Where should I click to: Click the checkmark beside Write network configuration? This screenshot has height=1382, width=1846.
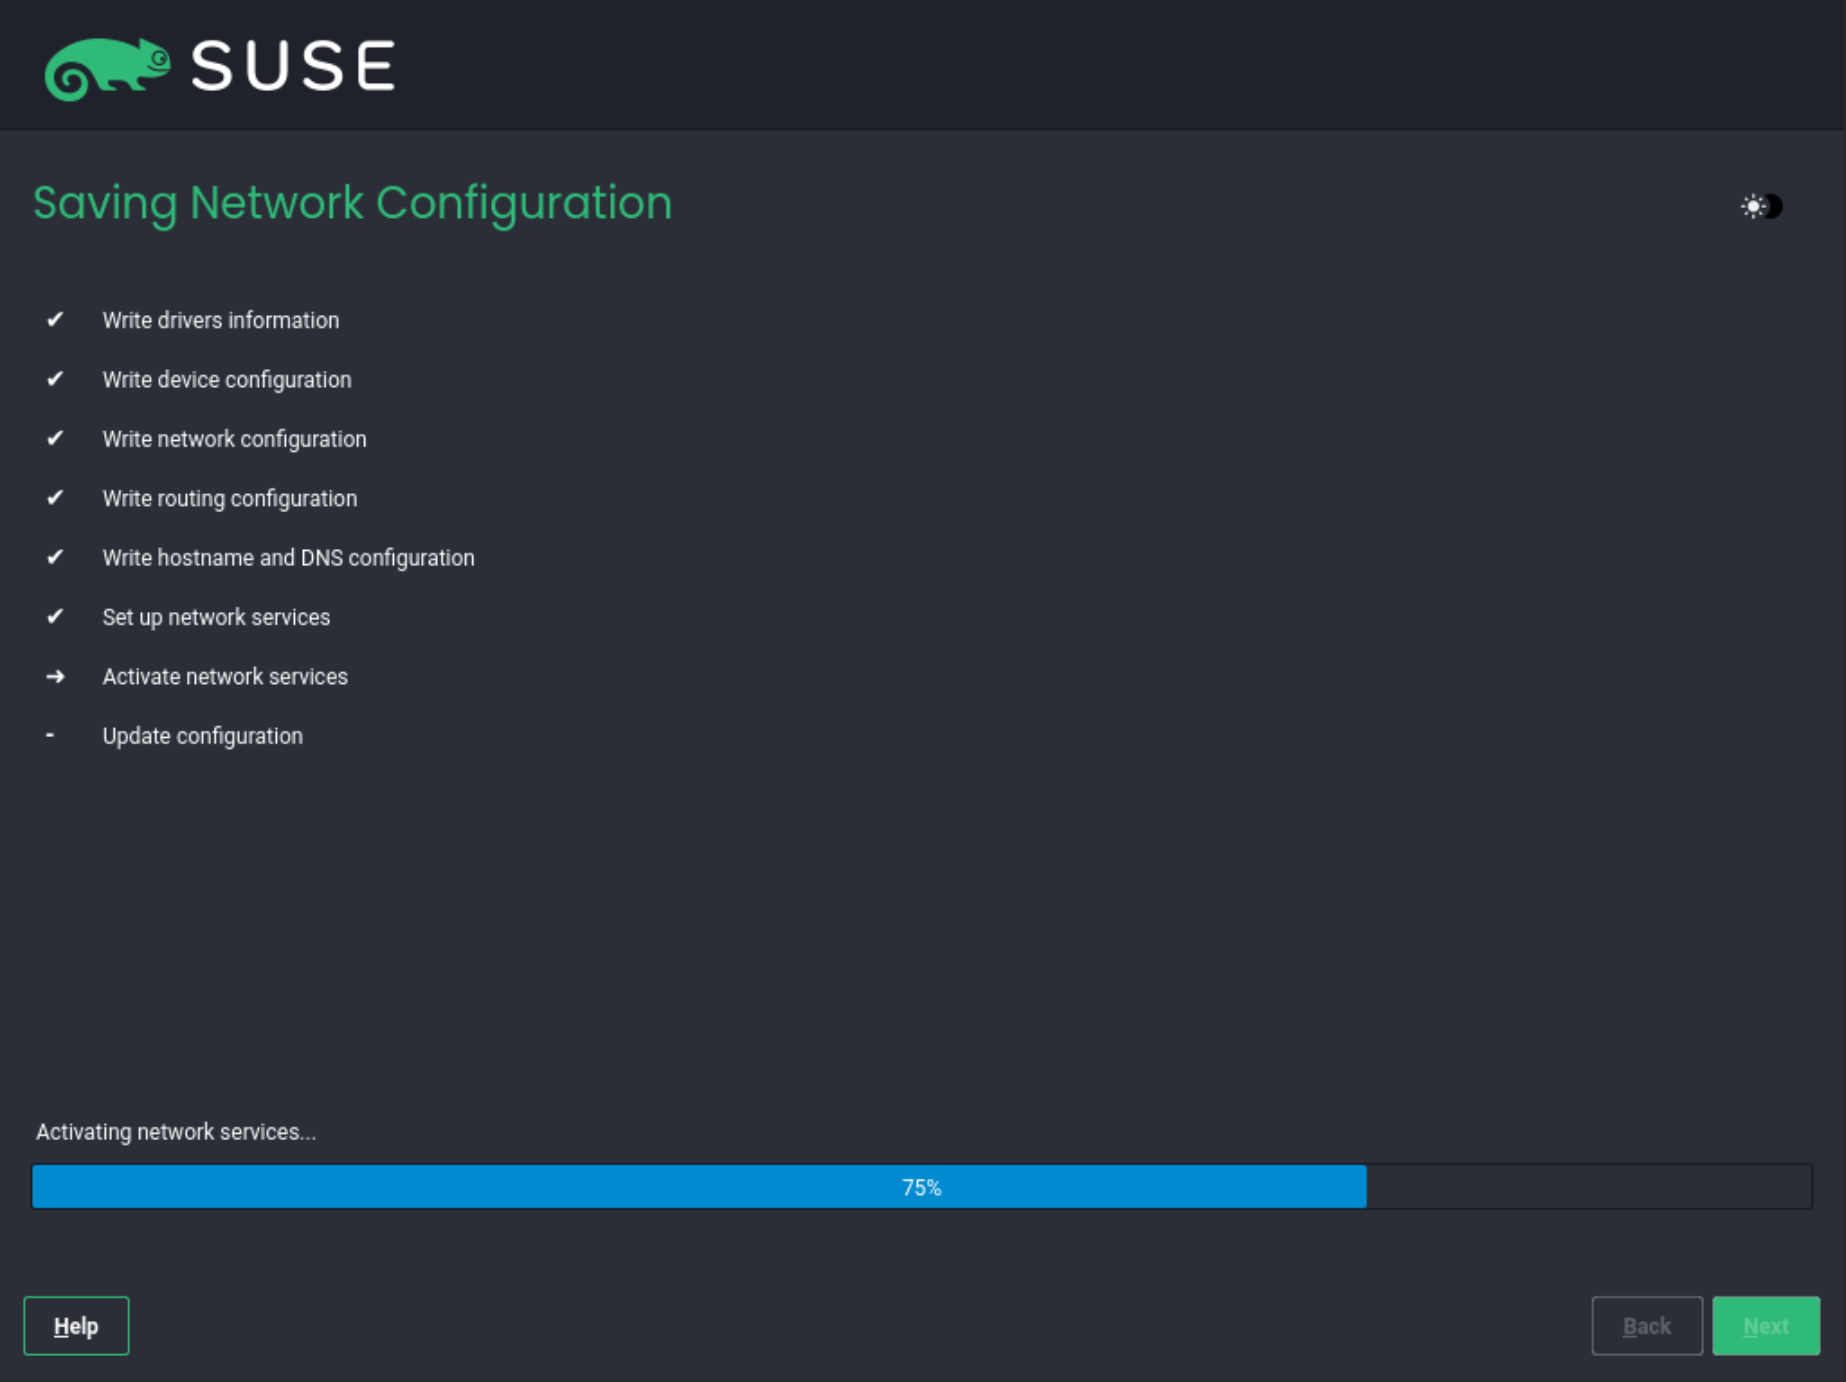(x=53, y=438)
